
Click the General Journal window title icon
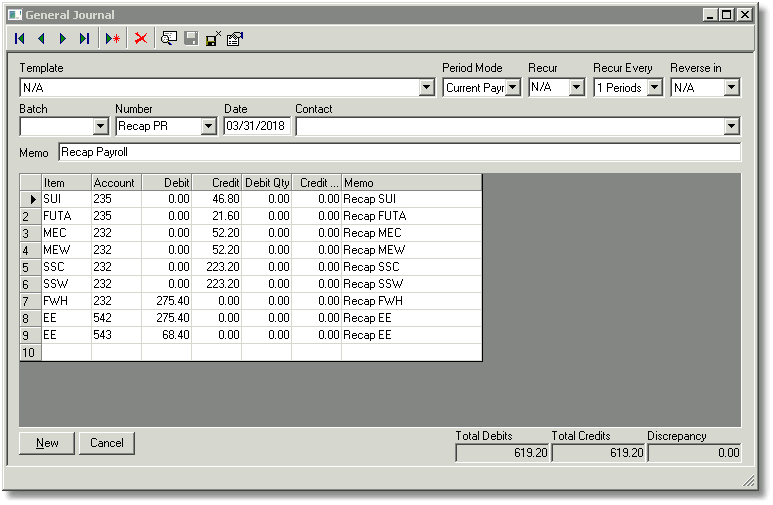click(x=15, y=15)
